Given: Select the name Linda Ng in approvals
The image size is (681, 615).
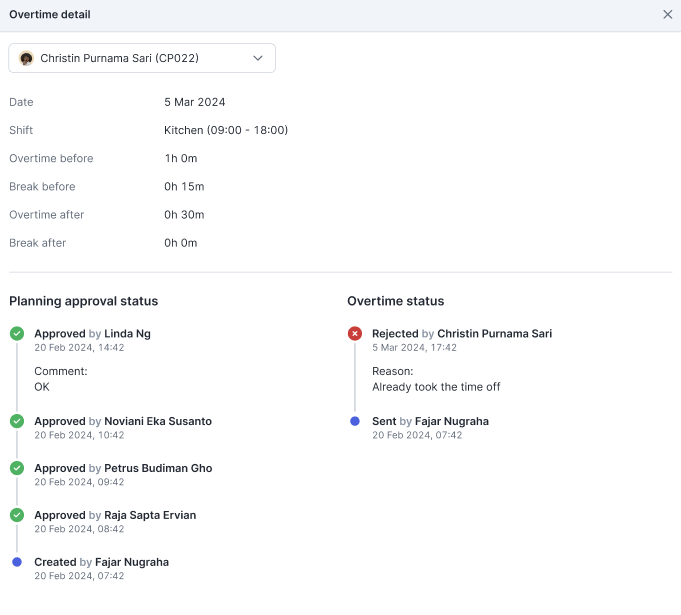Looking at the screenshot, I should pos(127,334).
